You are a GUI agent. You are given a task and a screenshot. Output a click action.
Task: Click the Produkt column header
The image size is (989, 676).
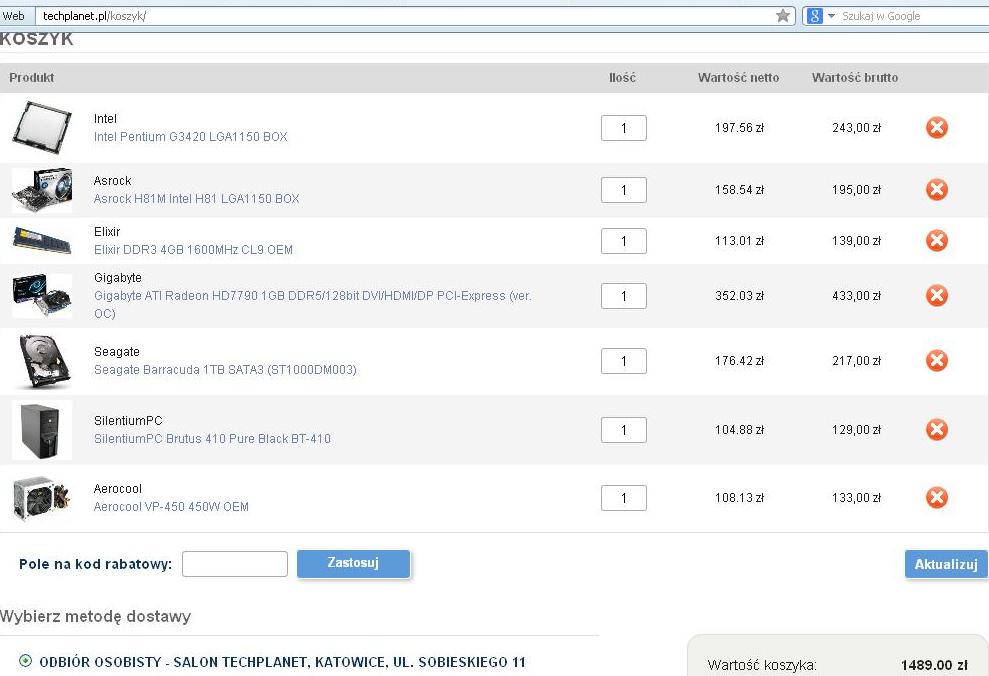32,78
